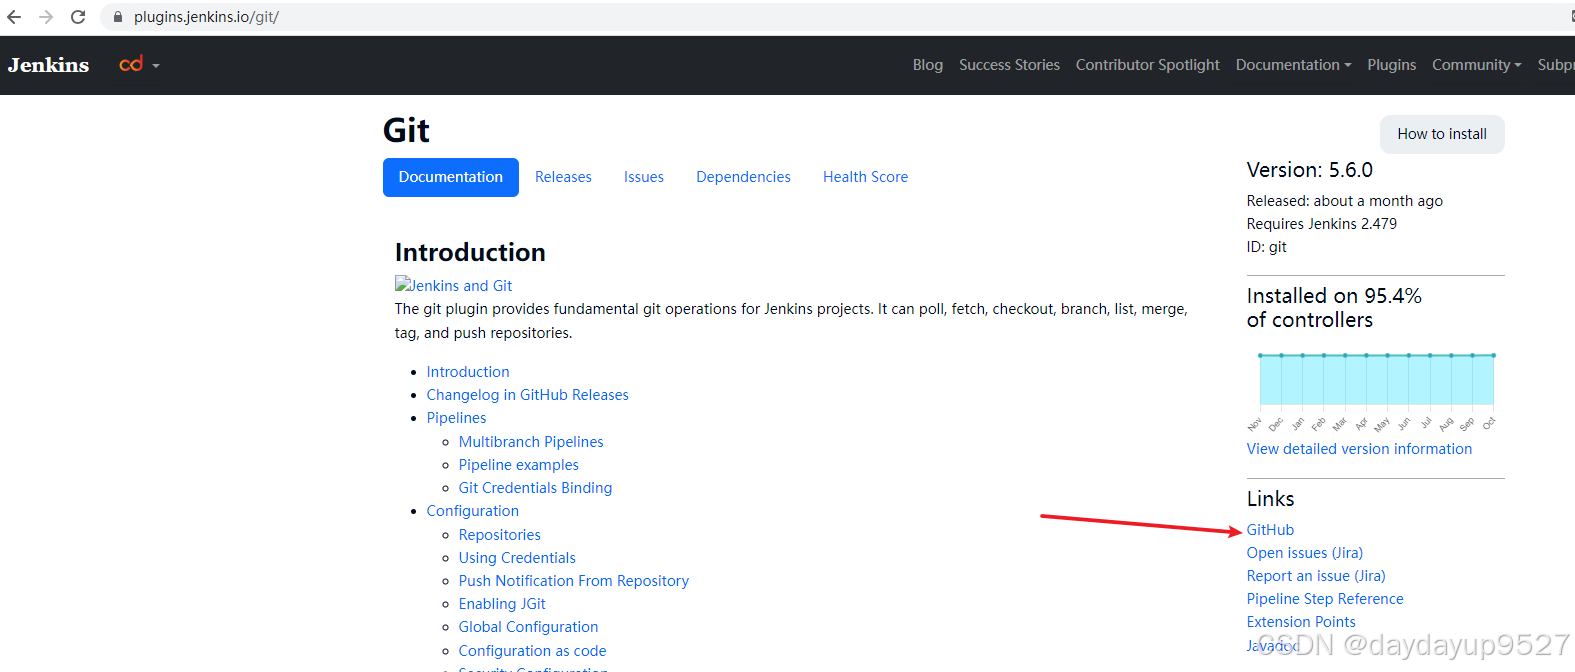Expand the CD Foundation dropdown caret
1575x672 pixels.
(156, 66)
